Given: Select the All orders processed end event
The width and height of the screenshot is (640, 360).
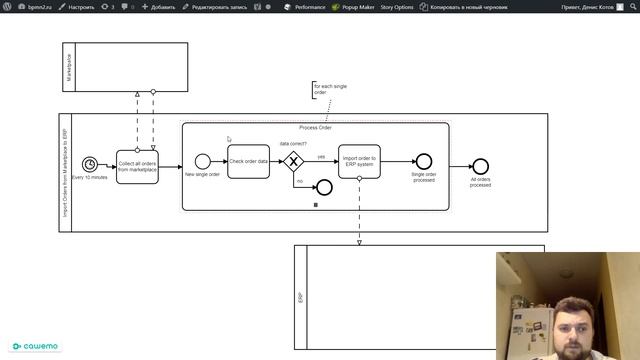Looking at the screenshot, I should point(480,167).
